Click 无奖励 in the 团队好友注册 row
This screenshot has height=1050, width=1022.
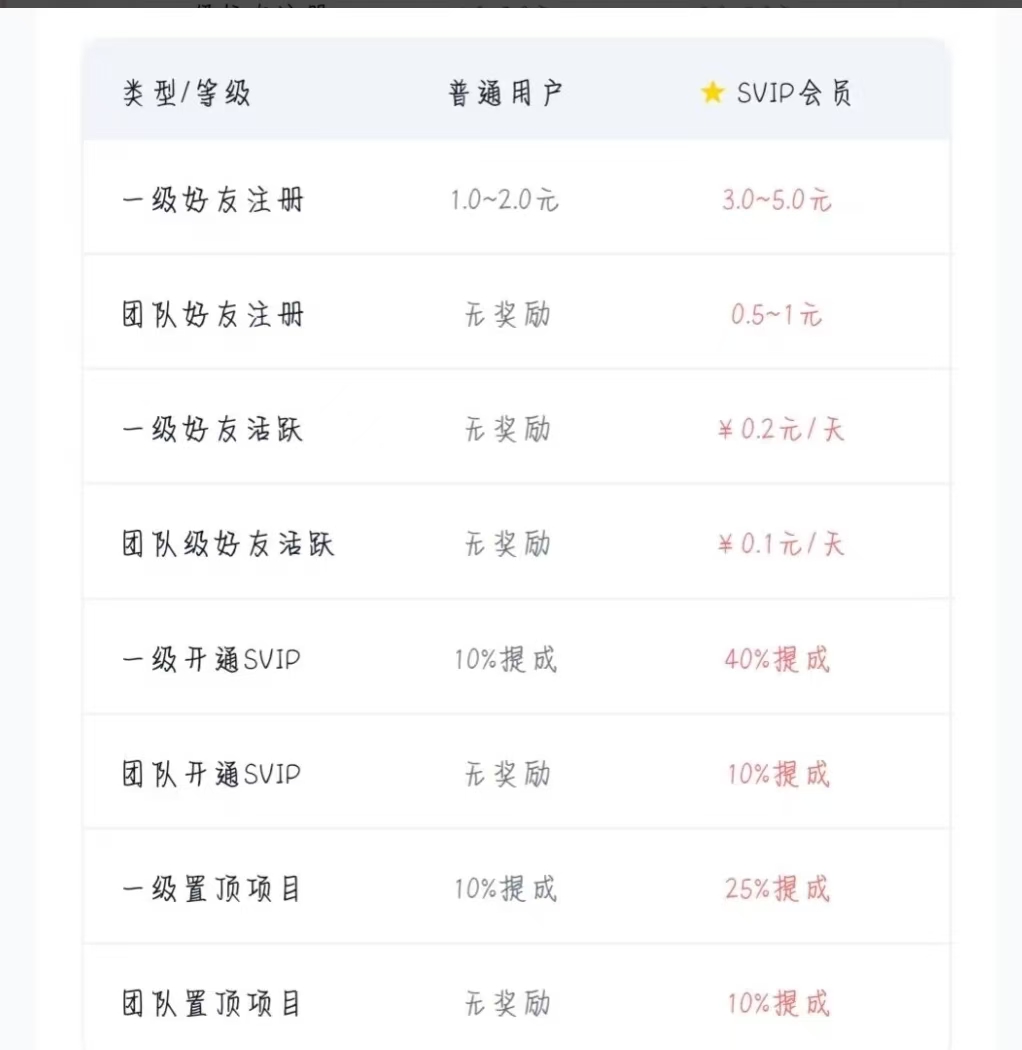click(x=507, y=315)
